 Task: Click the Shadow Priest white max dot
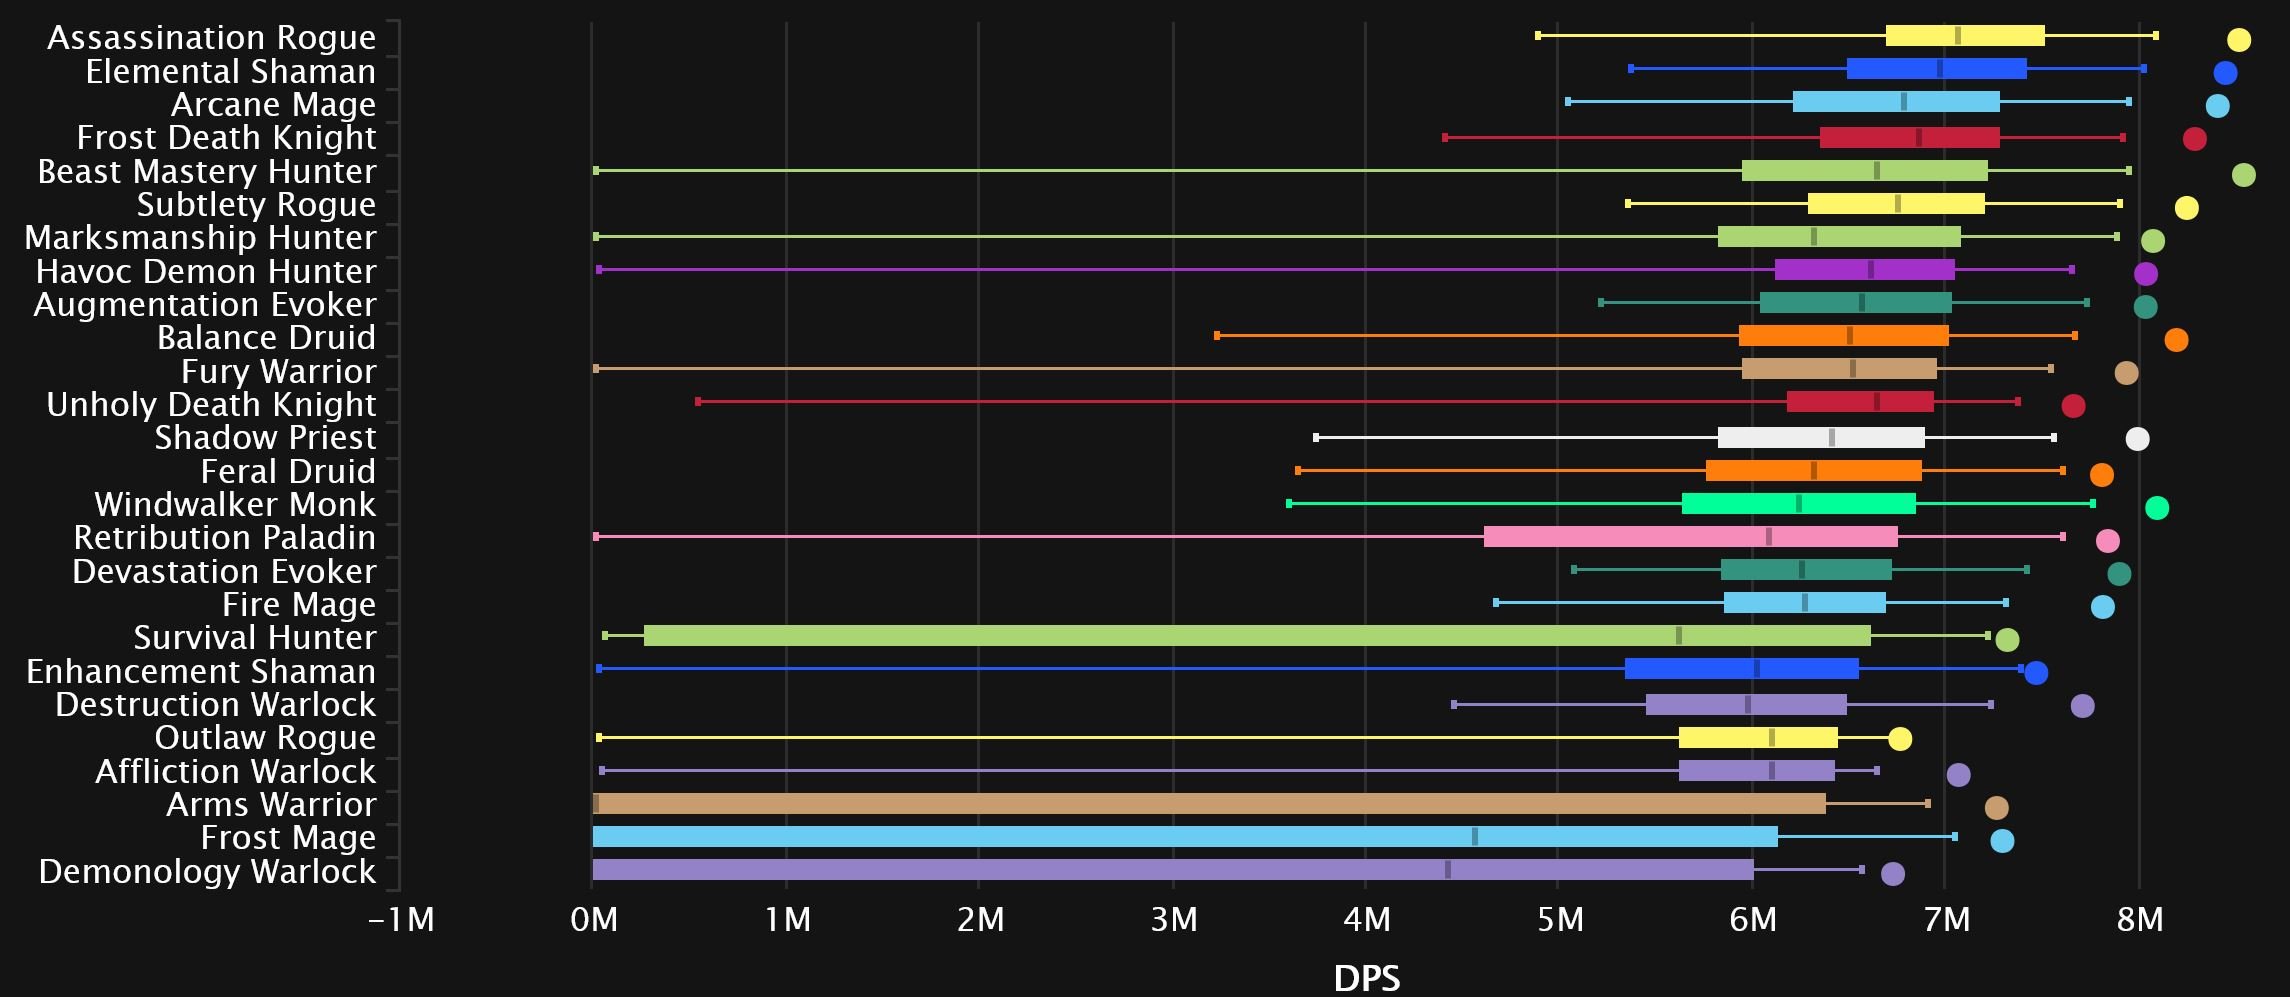(x=2136, y=439)
